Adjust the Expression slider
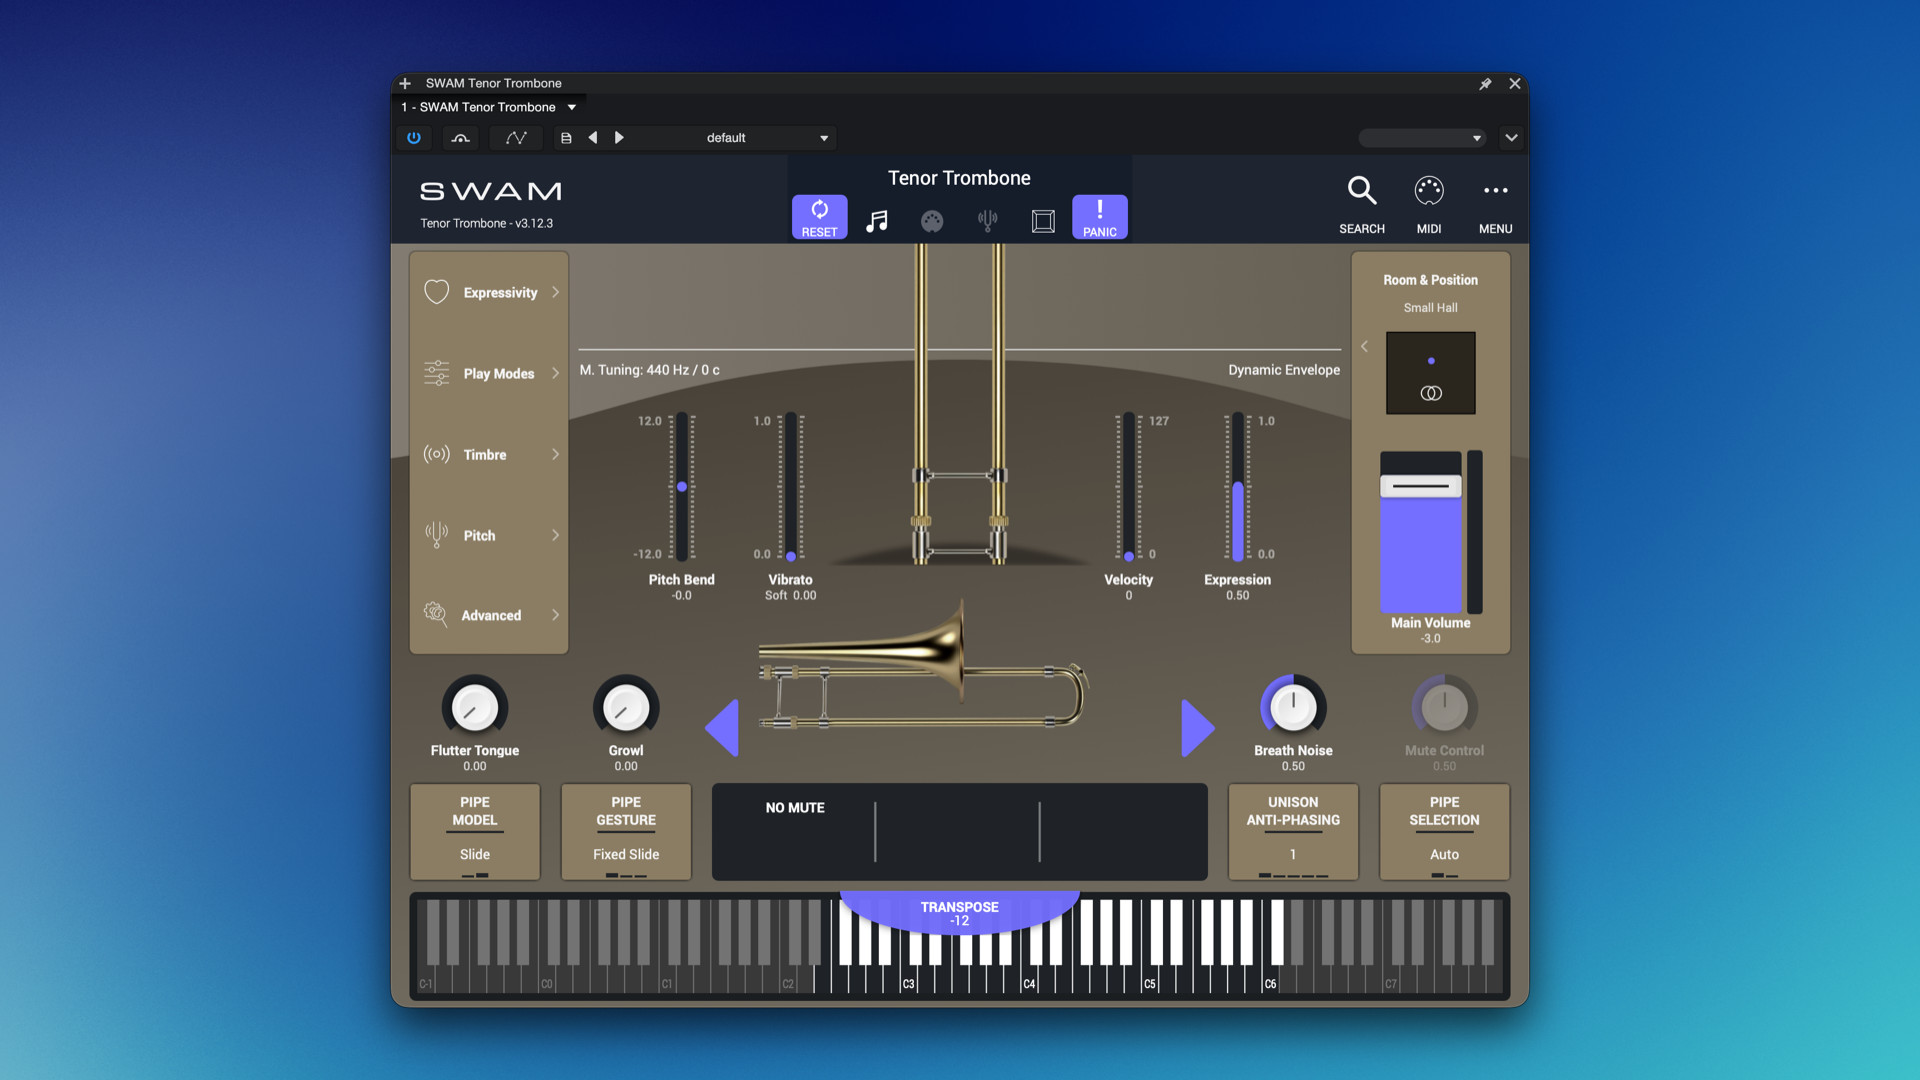Viewport: 1920px width, 1080px height. point(1237,487)
